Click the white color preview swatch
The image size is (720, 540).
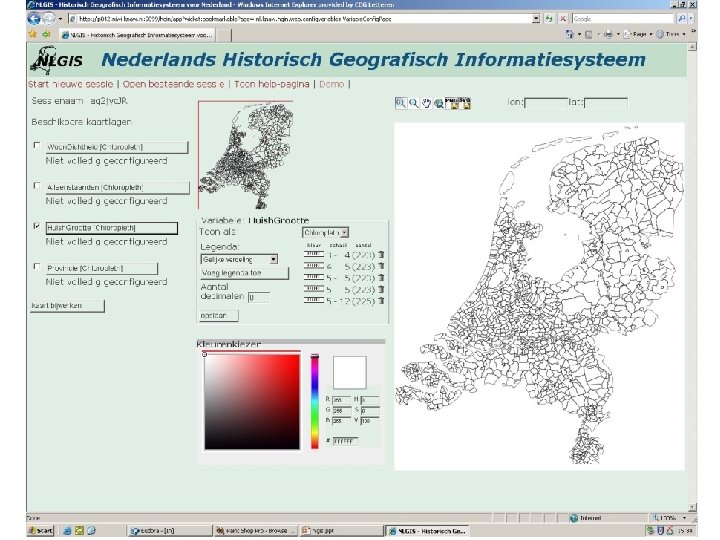[350, 372]
